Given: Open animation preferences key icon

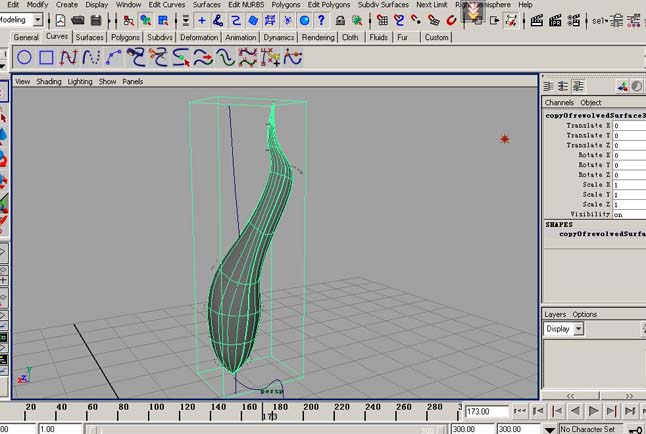Looking at the screenshot, I should coord(637,429).
